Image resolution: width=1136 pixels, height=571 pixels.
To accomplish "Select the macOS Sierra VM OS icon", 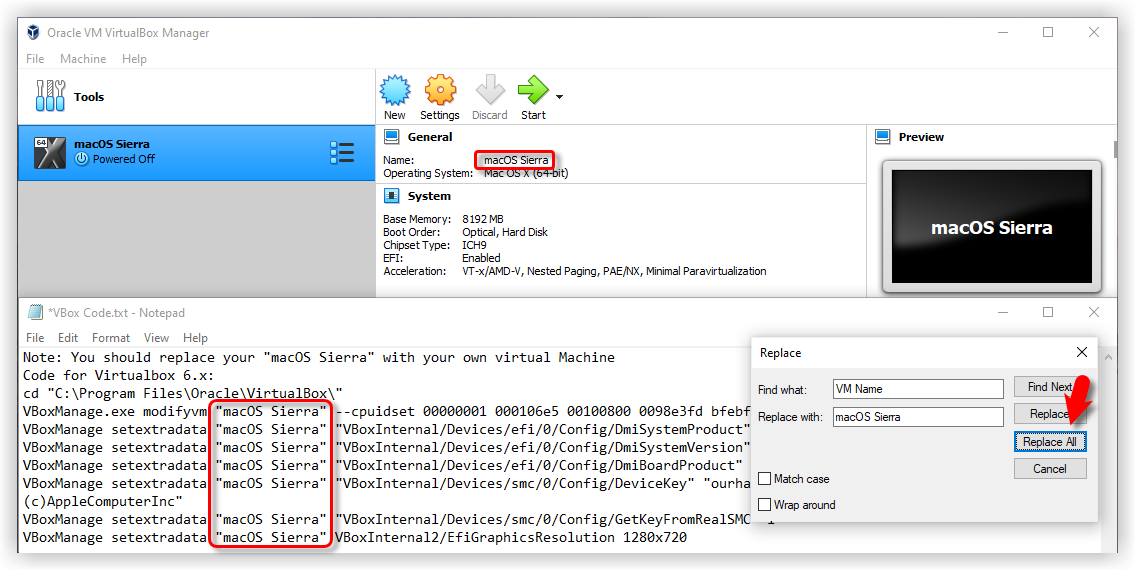I will coord(50,153).
